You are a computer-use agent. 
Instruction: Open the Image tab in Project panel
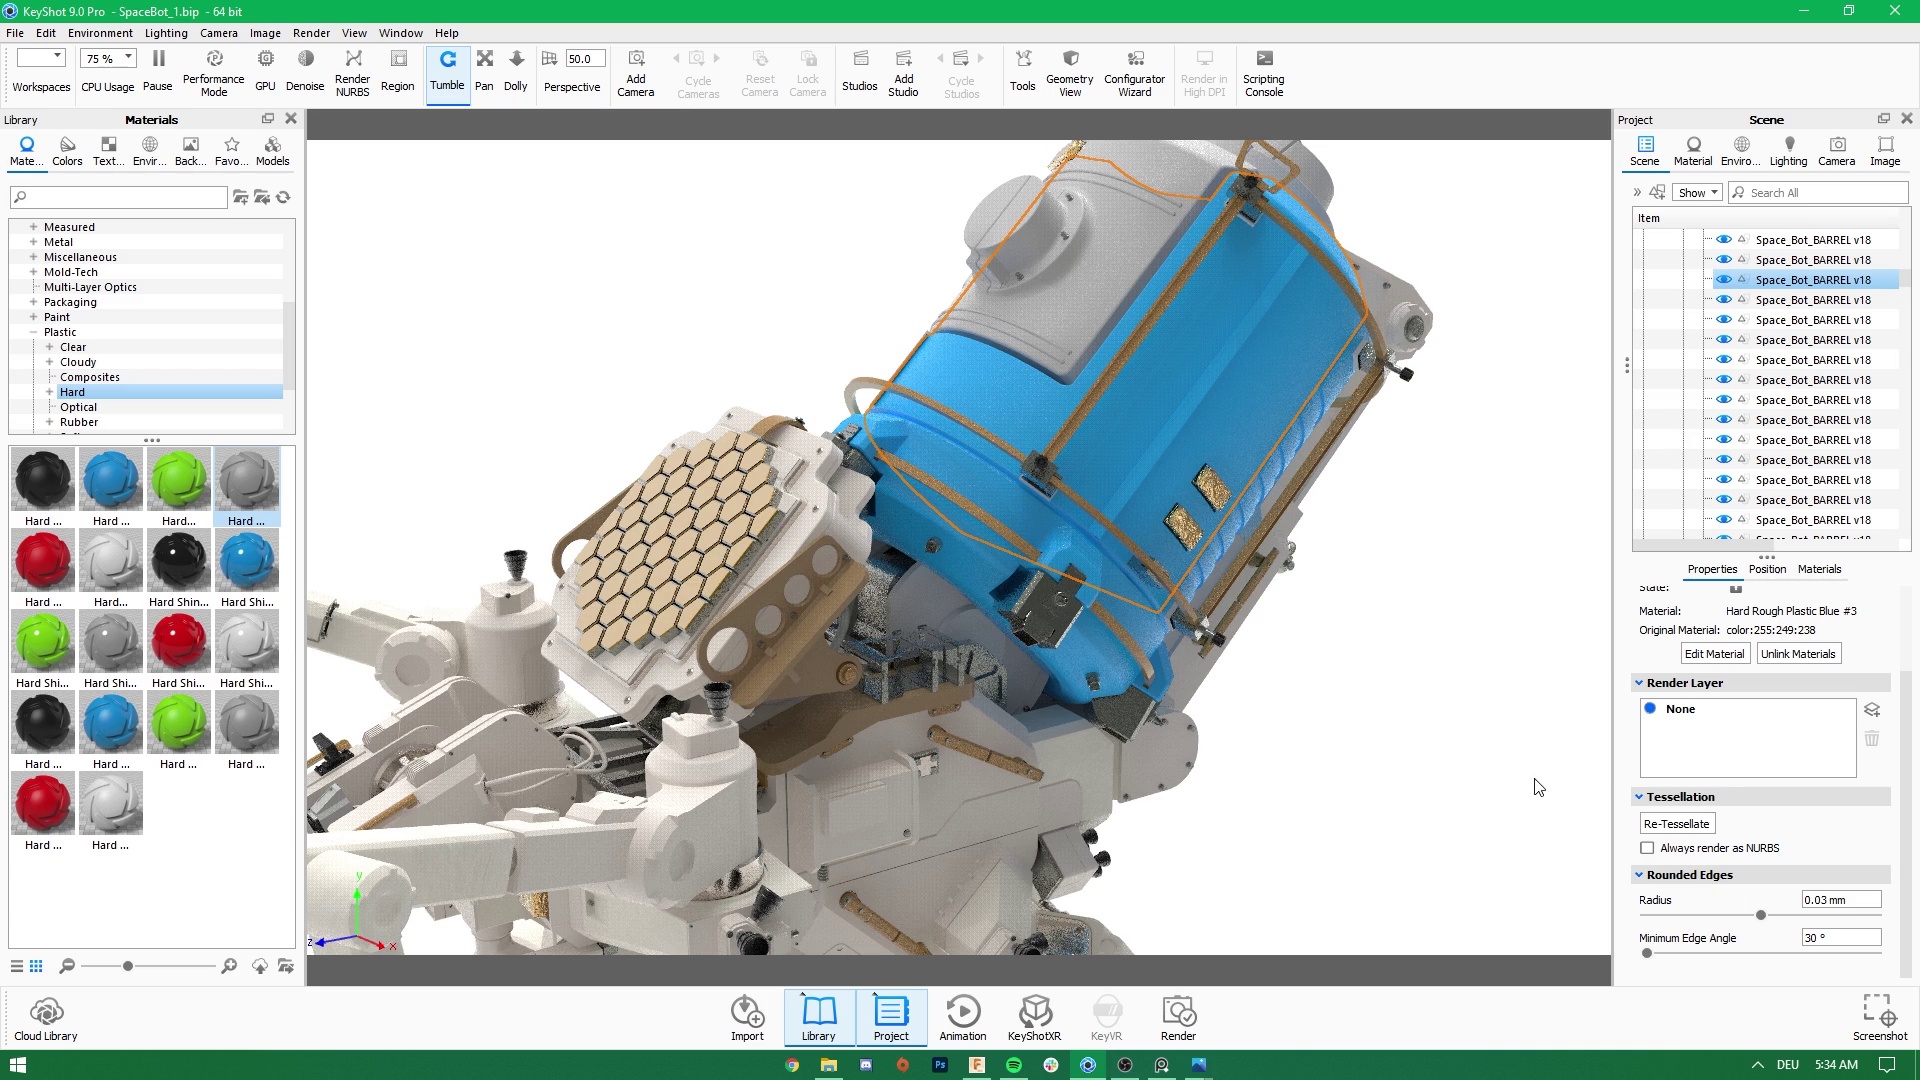pyautogui.click(x=1885, y=152)
